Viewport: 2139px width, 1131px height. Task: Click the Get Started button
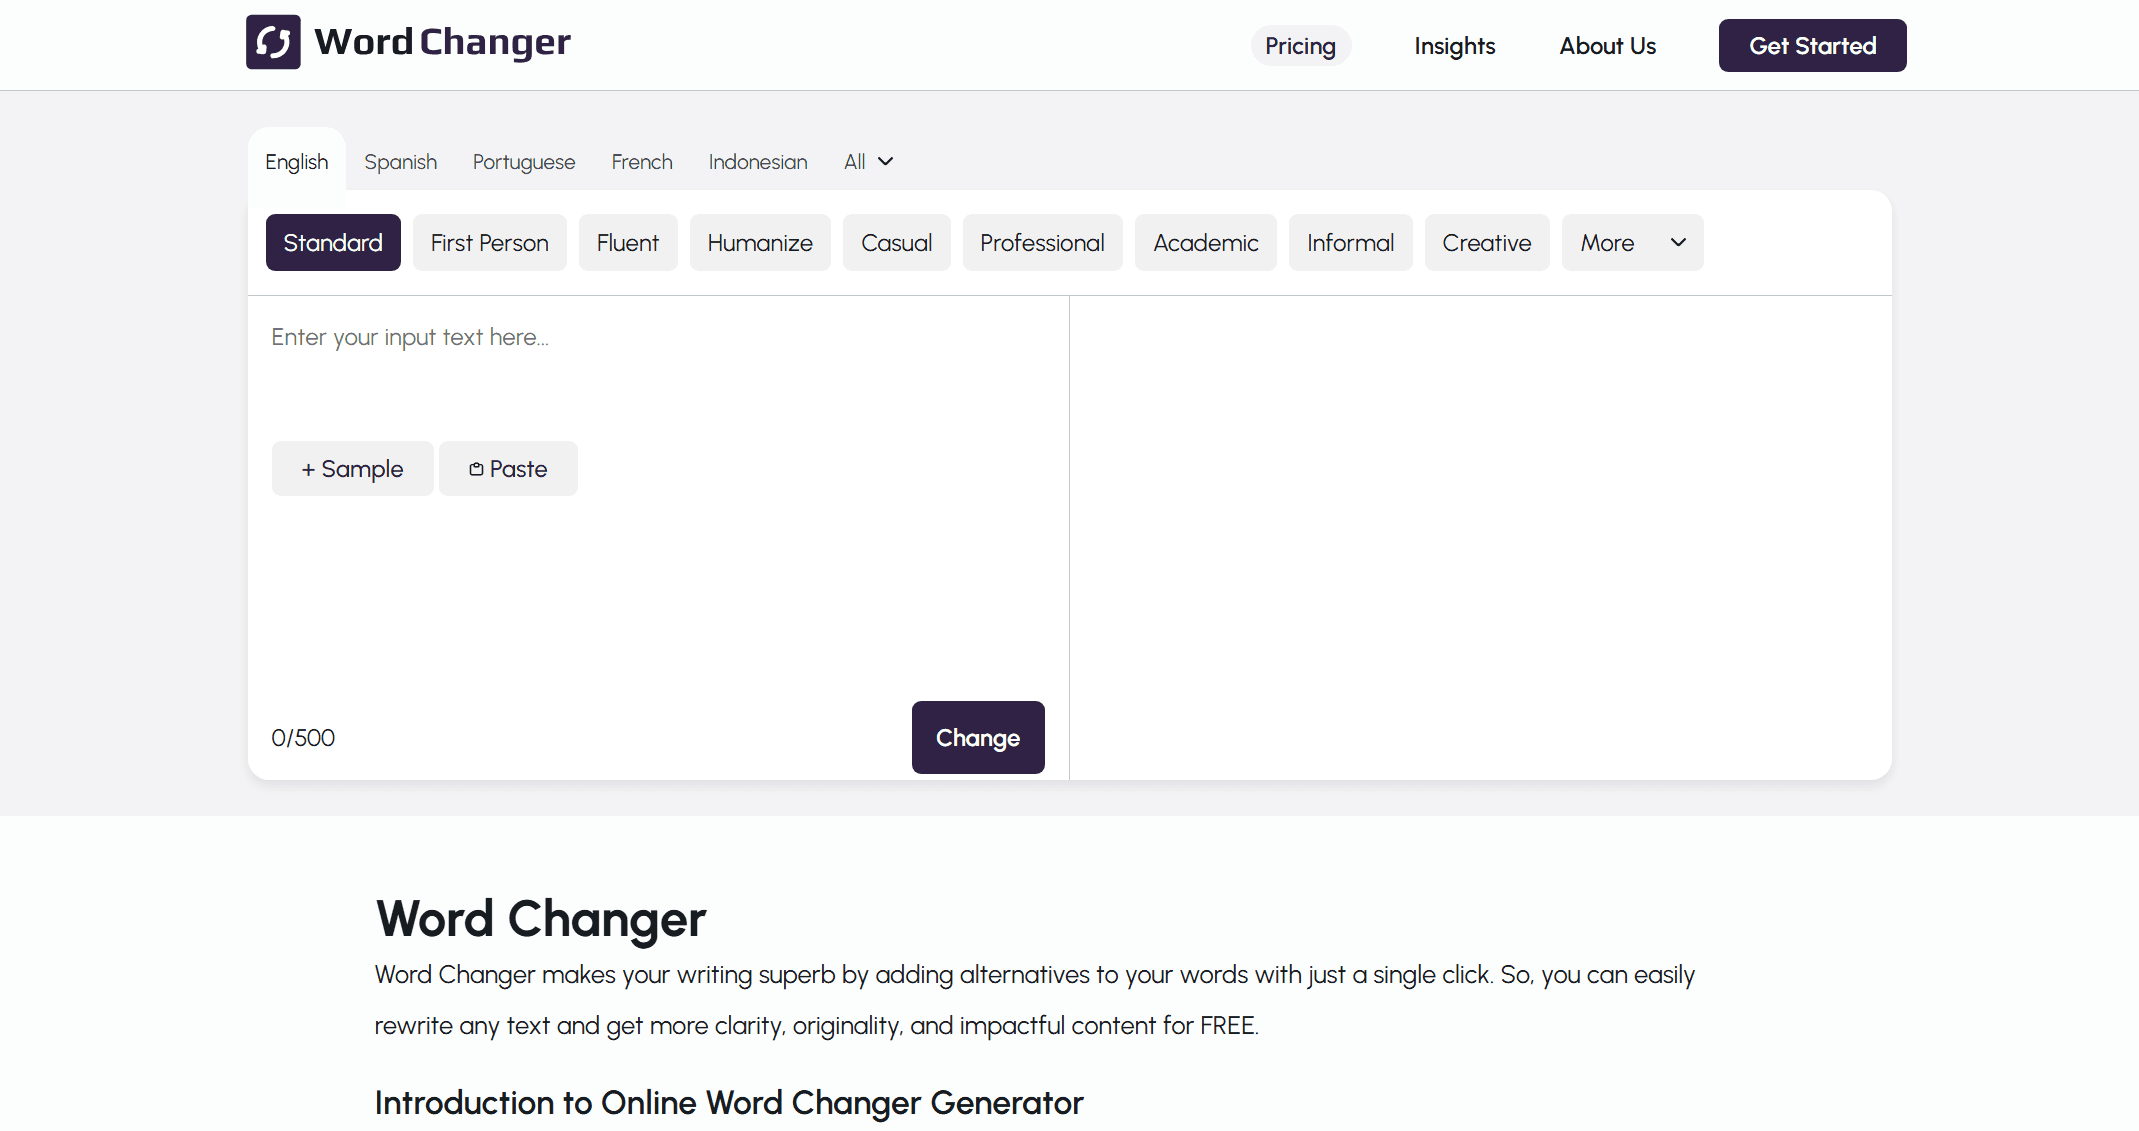(1812, 46)
